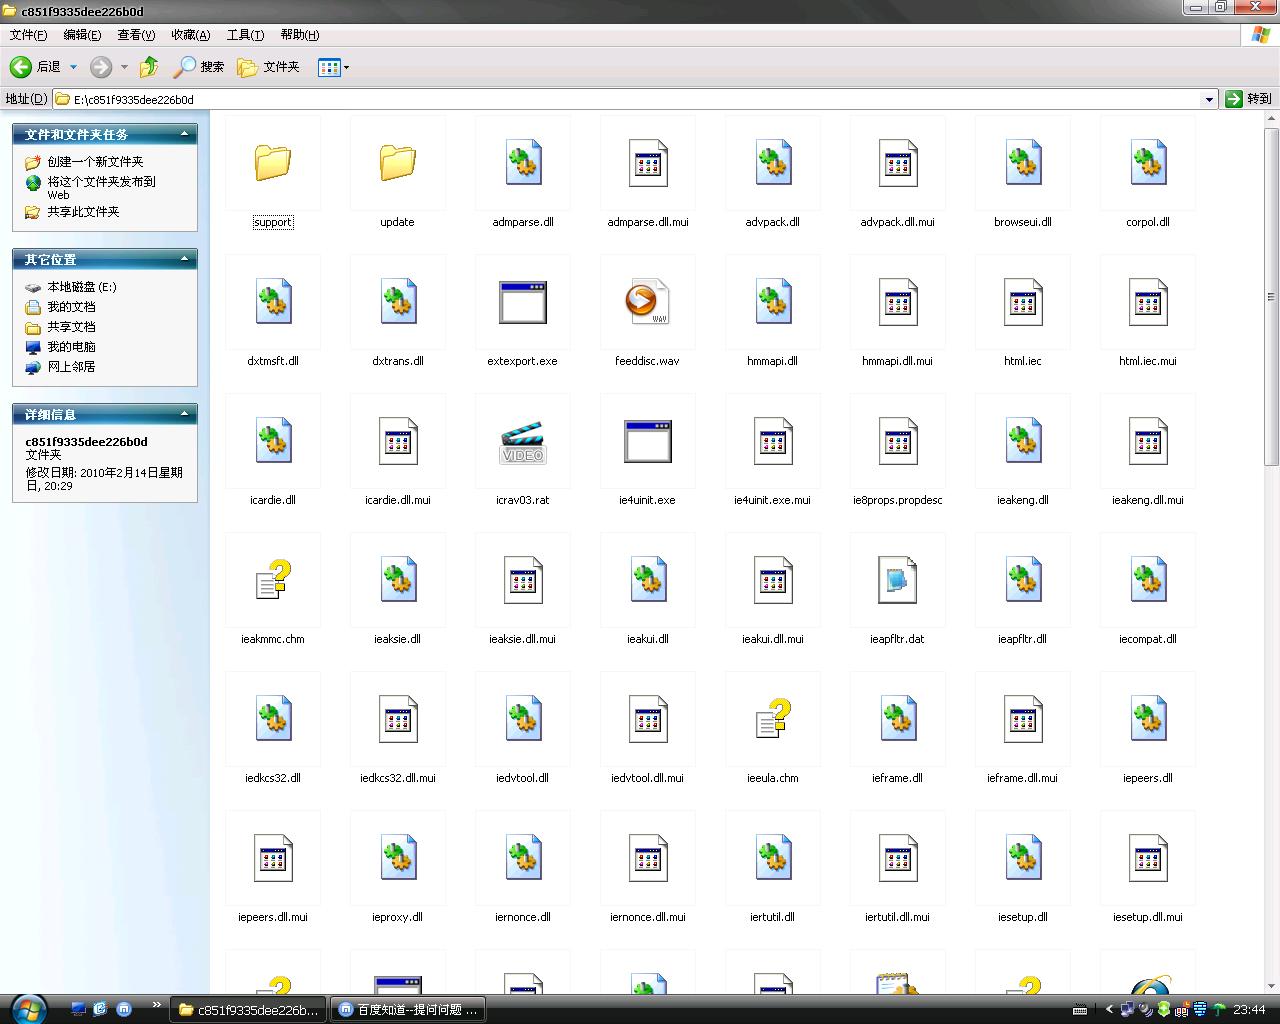Select the html.iec file icon
The image size is (1280, 1024).
click(x=1023, y=302)
